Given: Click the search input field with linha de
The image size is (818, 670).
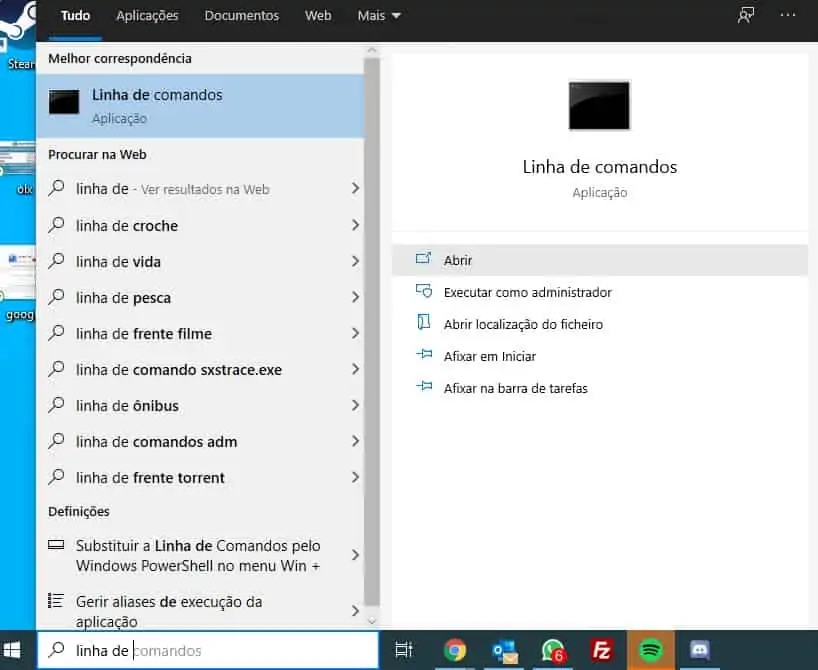Looking at the screenshot, I should pos(208,650).
